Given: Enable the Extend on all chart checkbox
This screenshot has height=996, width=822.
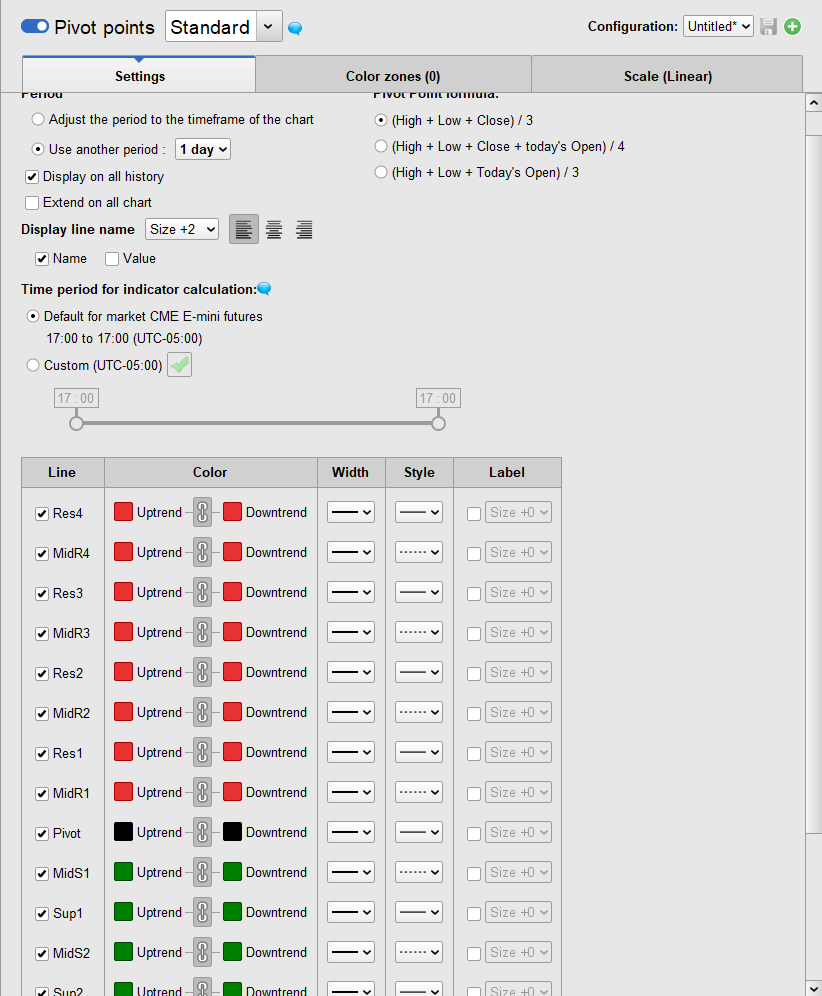Looking at the screenshot, I should 32,203.
